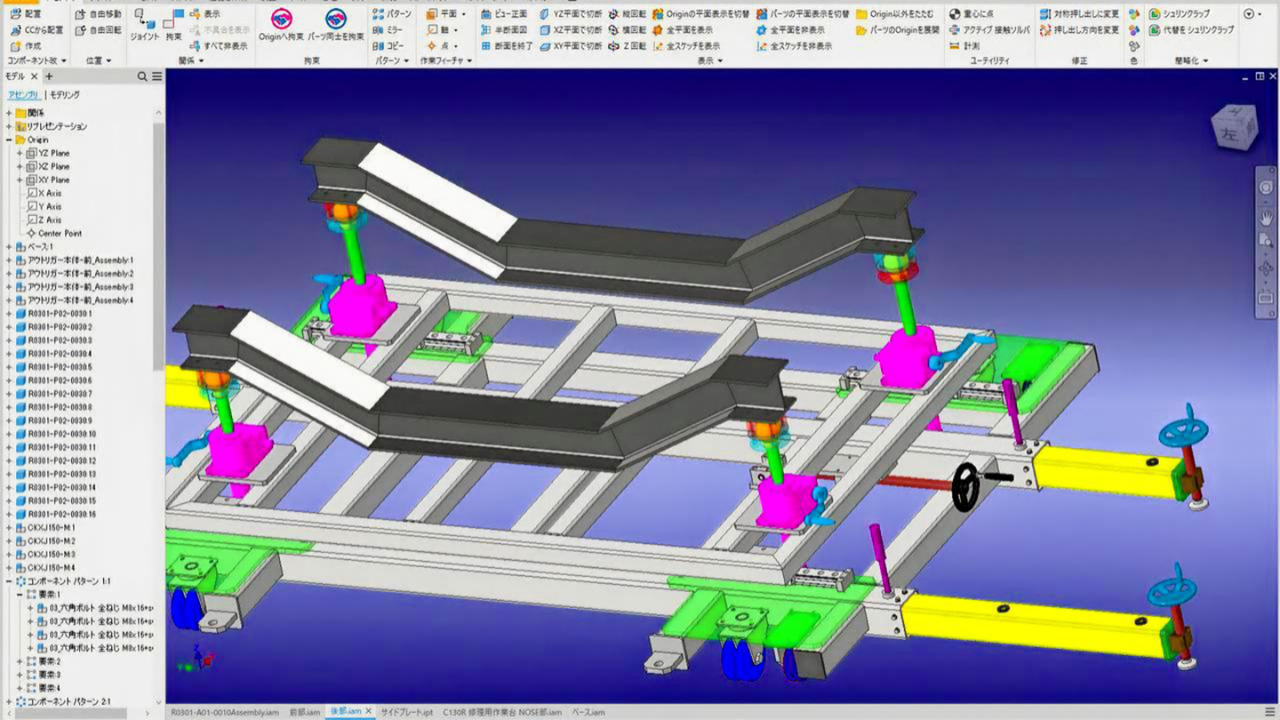Click the シュリンクラップ tool
This screenshot has width=1280, height=720.
click(1179, 14)
